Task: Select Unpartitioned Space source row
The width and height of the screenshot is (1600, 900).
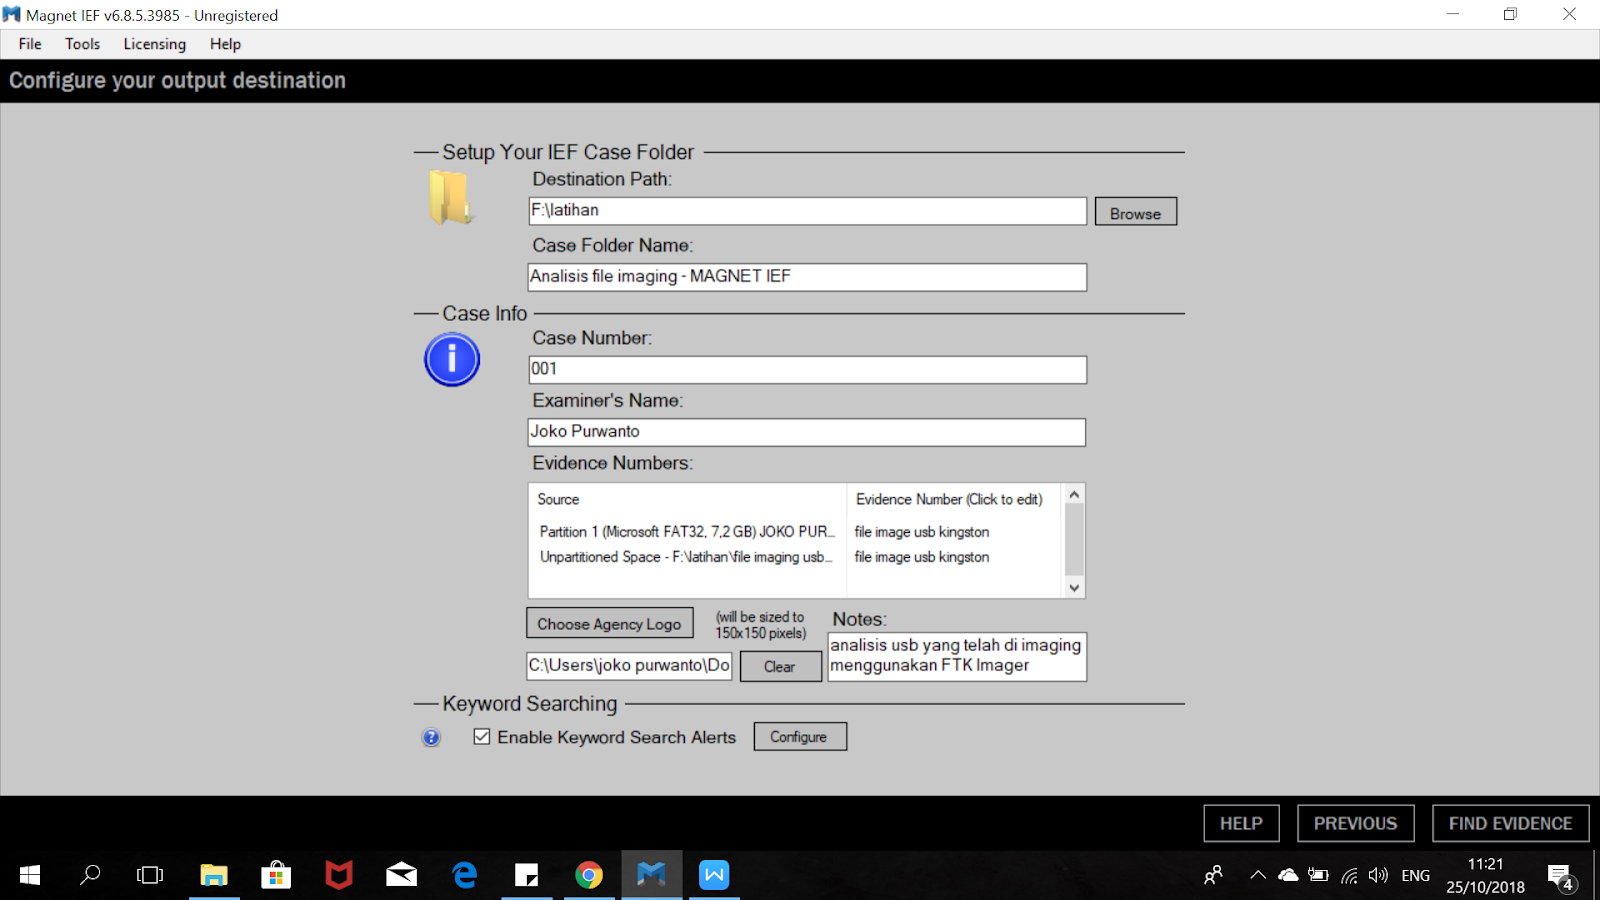Action: [687, 557]
